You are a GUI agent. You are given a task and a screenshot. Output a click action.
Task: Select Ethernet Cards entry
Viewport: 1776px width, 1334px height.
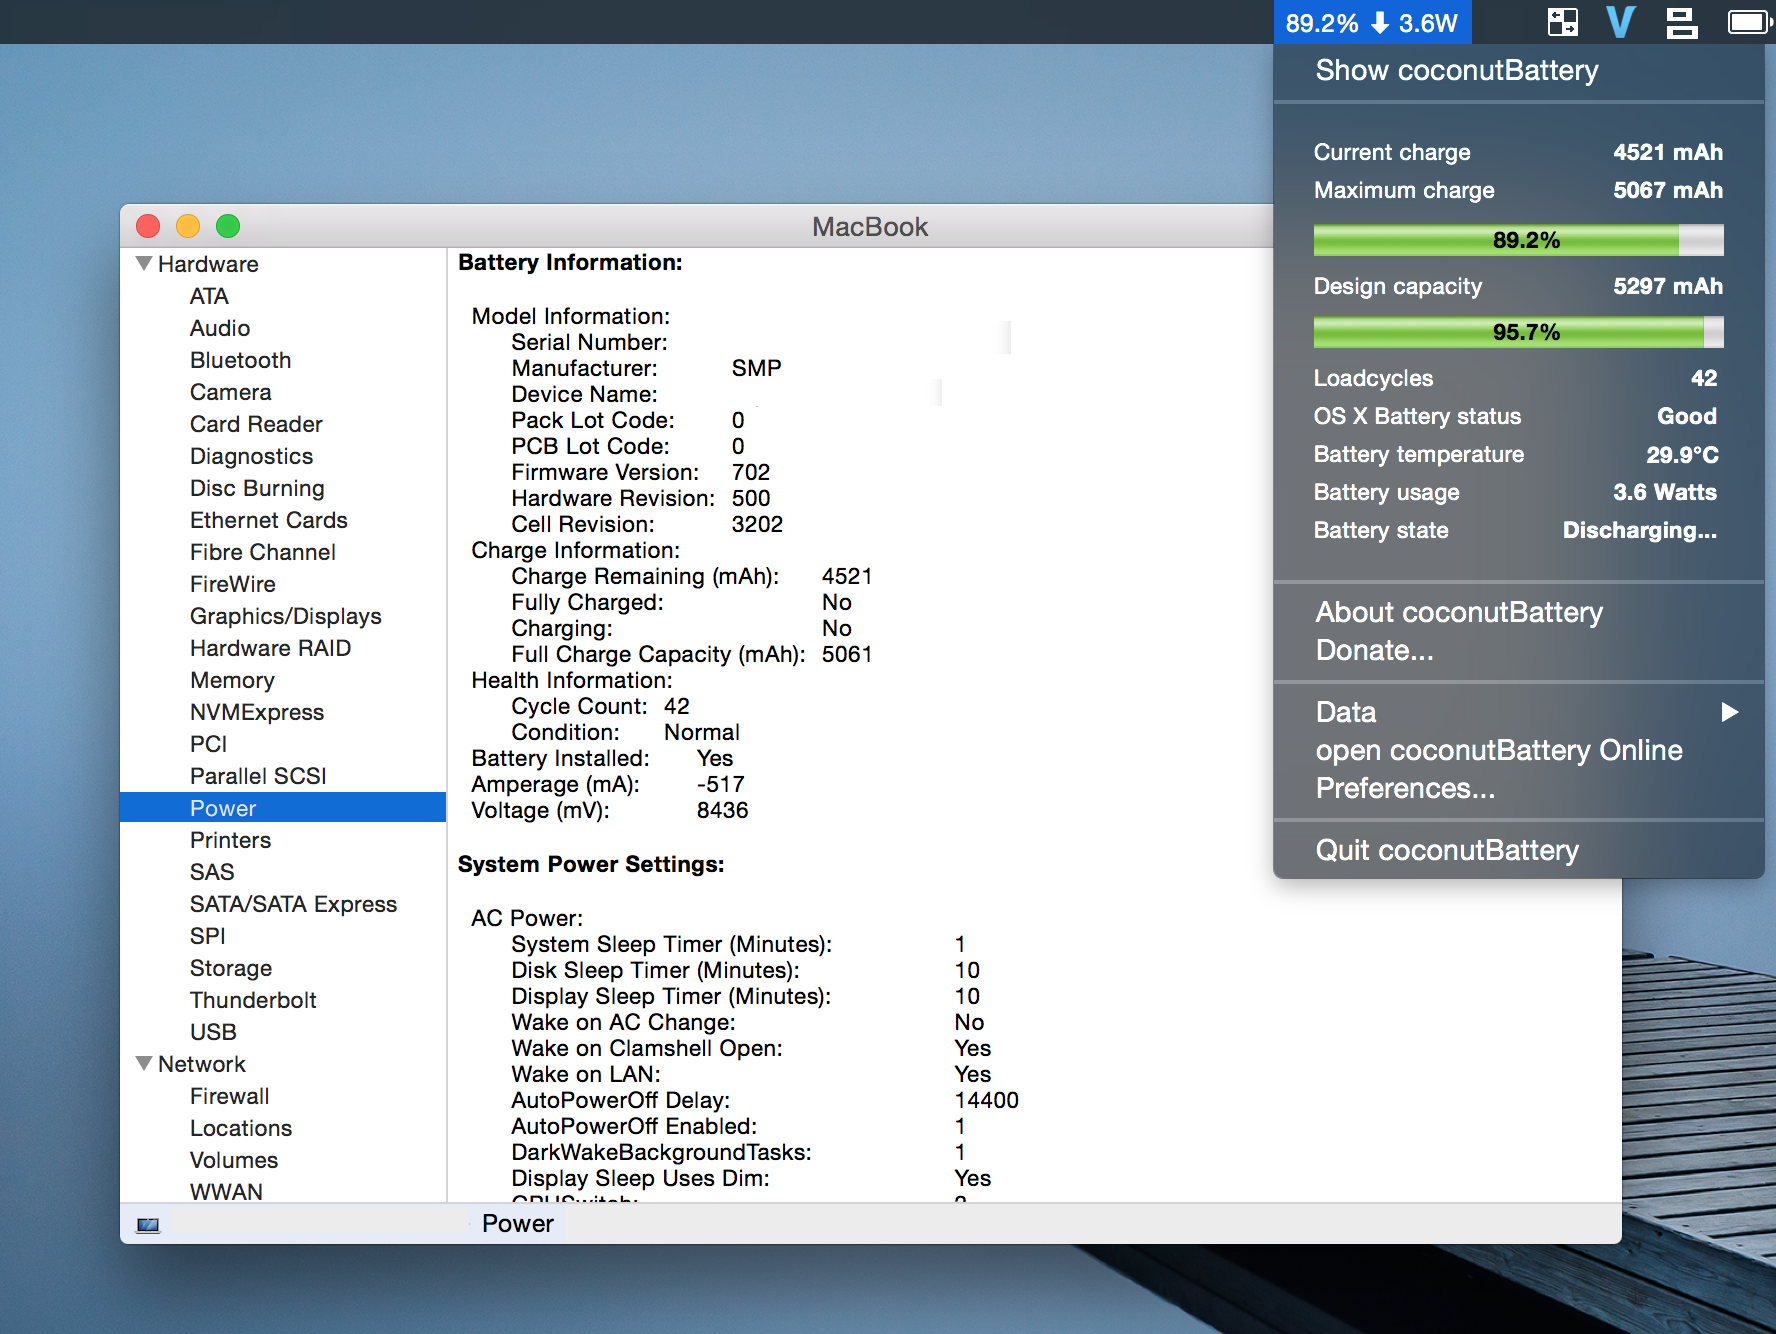click(x=269, y=520)
